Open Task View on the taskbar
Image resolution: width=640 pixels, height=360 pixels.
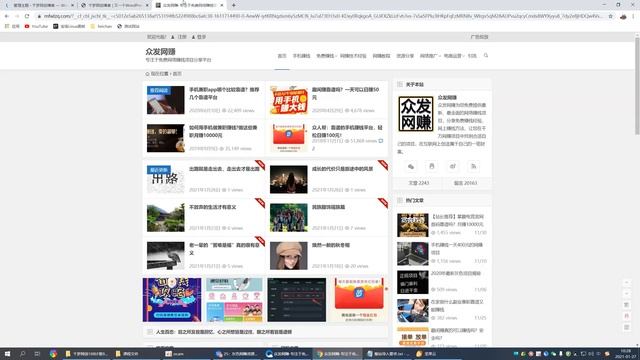37,354
